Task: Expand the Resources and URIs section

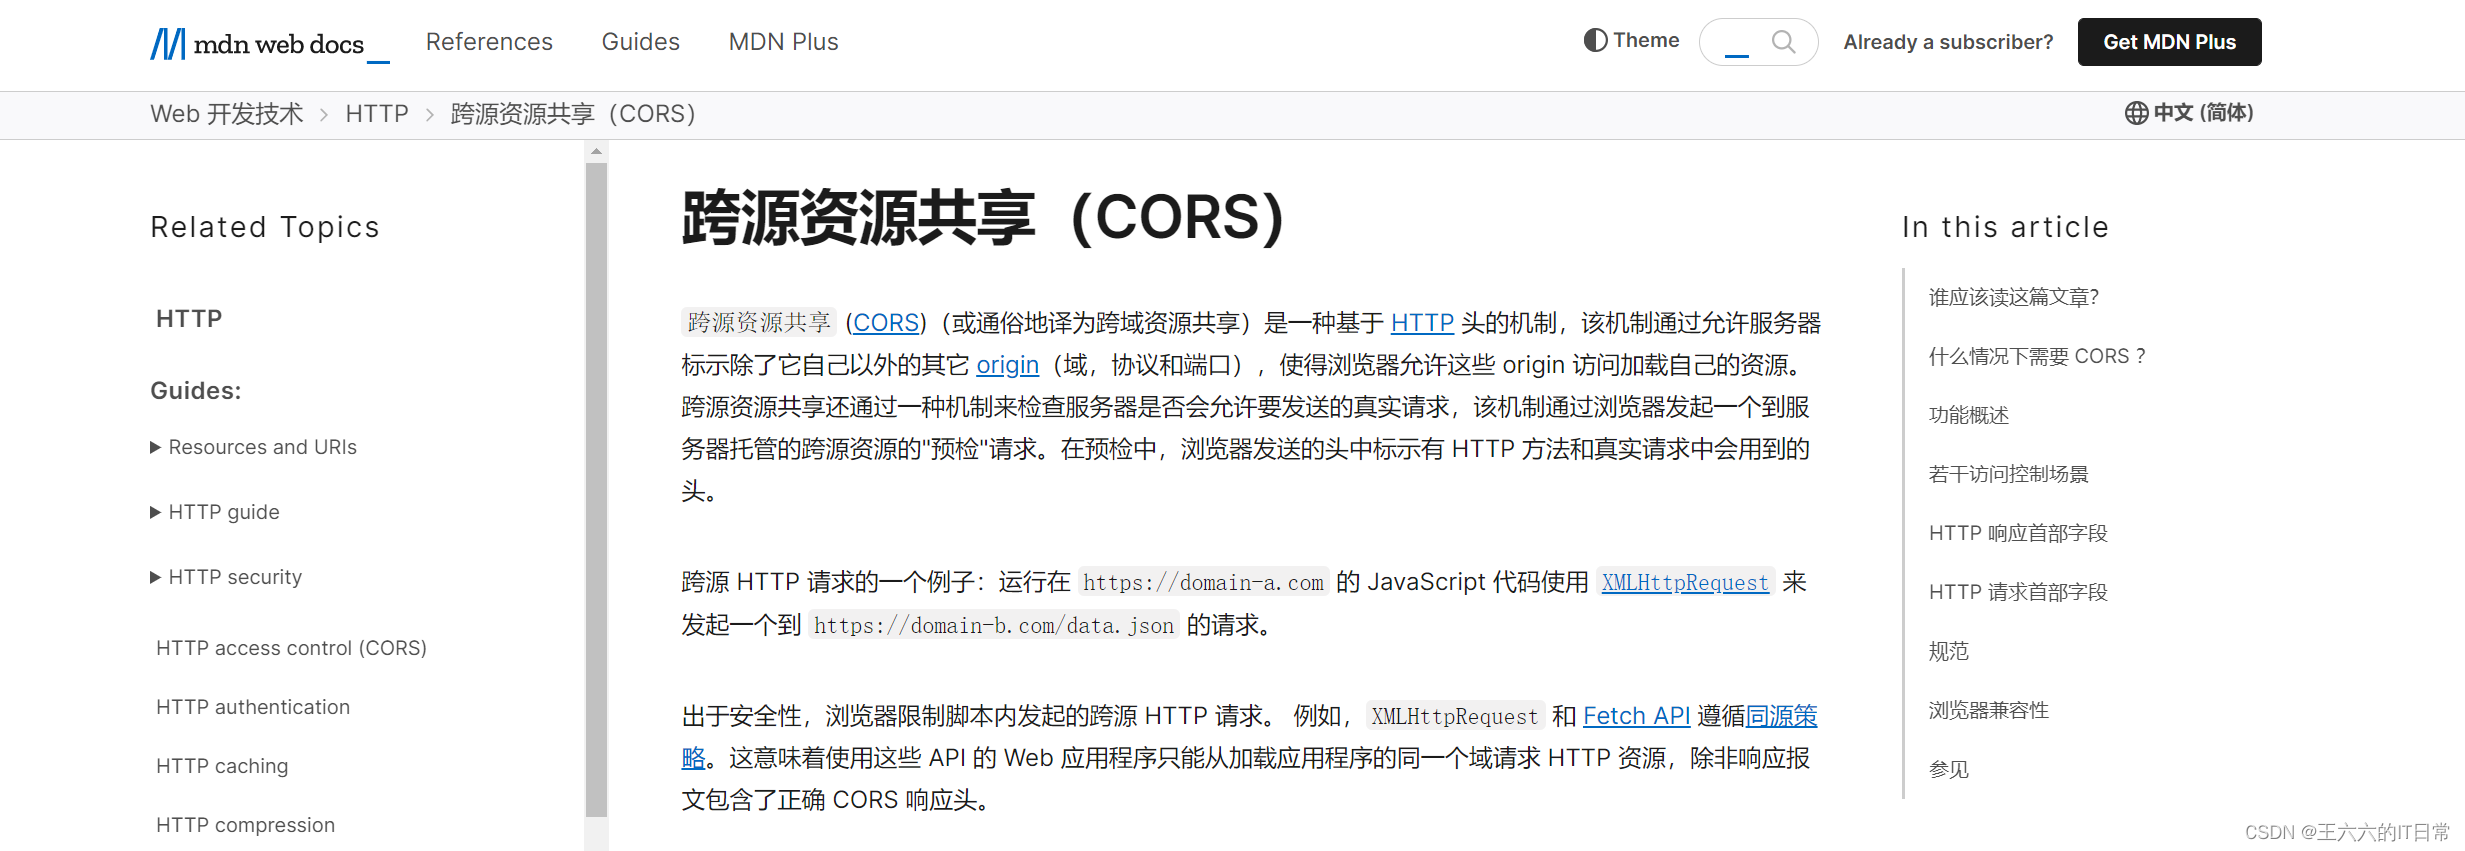Action: [253, 447]
